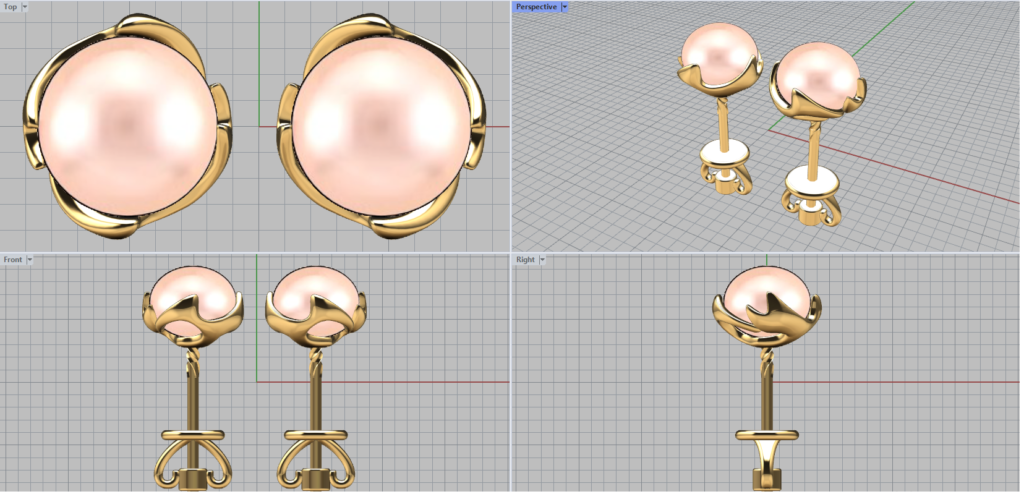Expand the Right viewport menu arrow
1024x494 pixels.
point(543,260)
